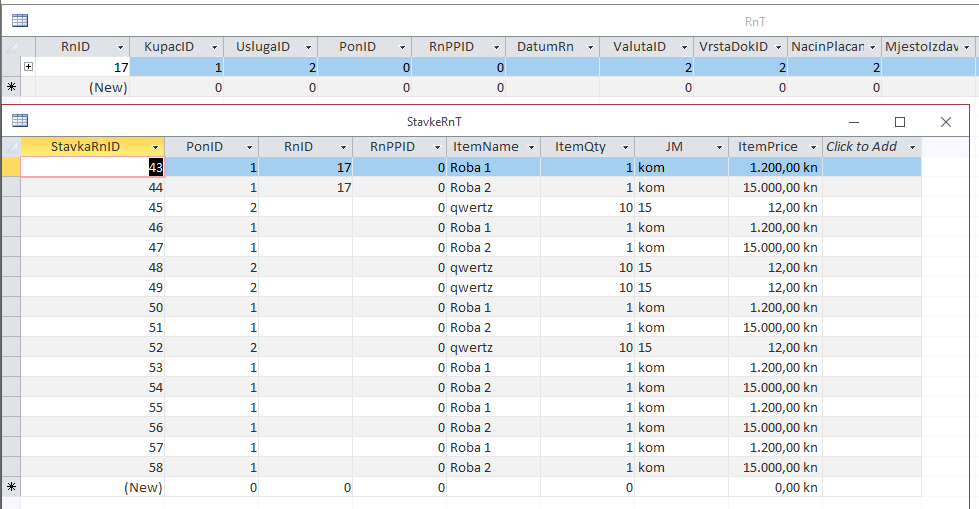The height and width of the screenshot is (509, 979).
Task: Click the ItemPrice cell in row 58
Action: pyautogui.click(x=775, y=467)
